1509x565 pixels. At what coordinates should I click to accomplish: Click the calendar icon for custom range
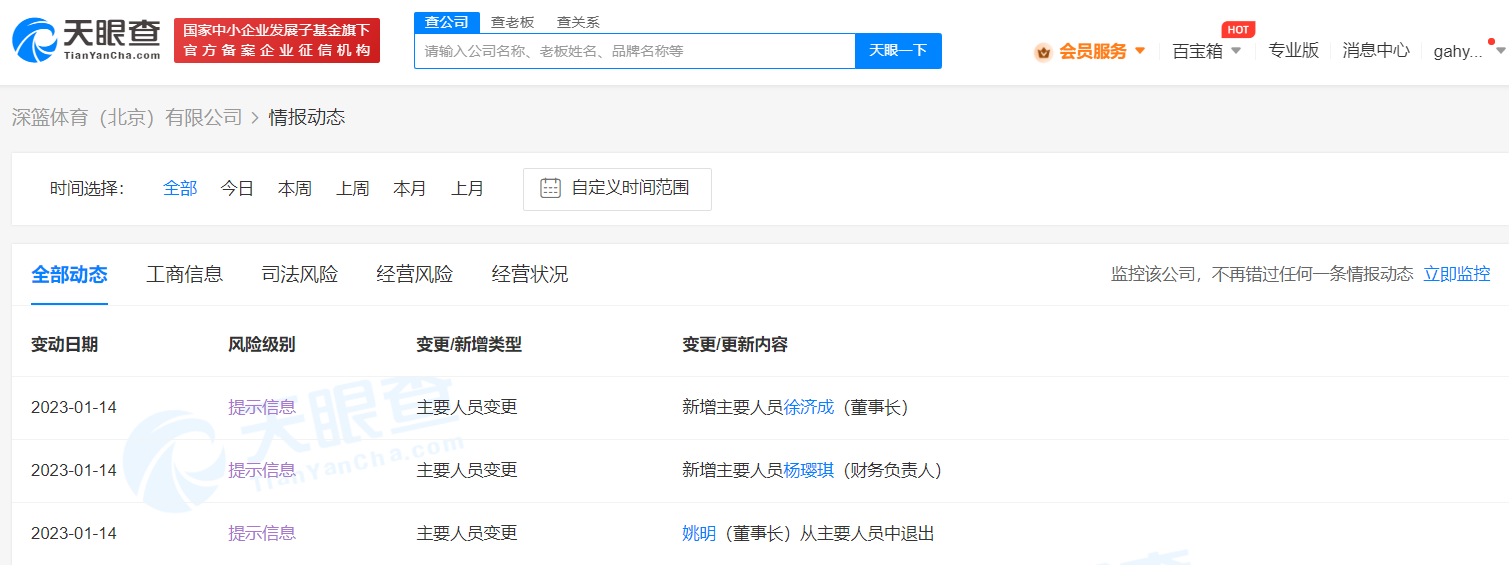550,188
